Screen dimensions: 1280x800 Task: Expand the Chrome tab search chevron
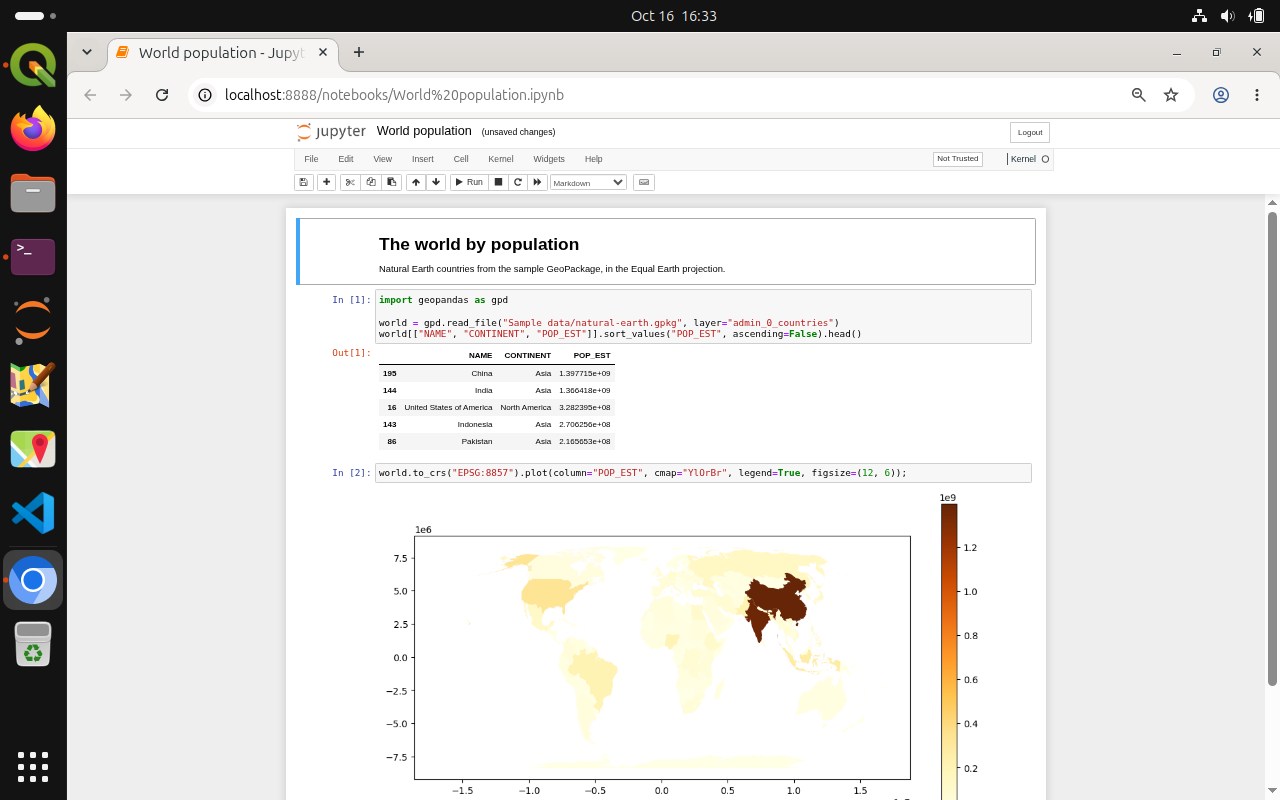click(87, 52)
